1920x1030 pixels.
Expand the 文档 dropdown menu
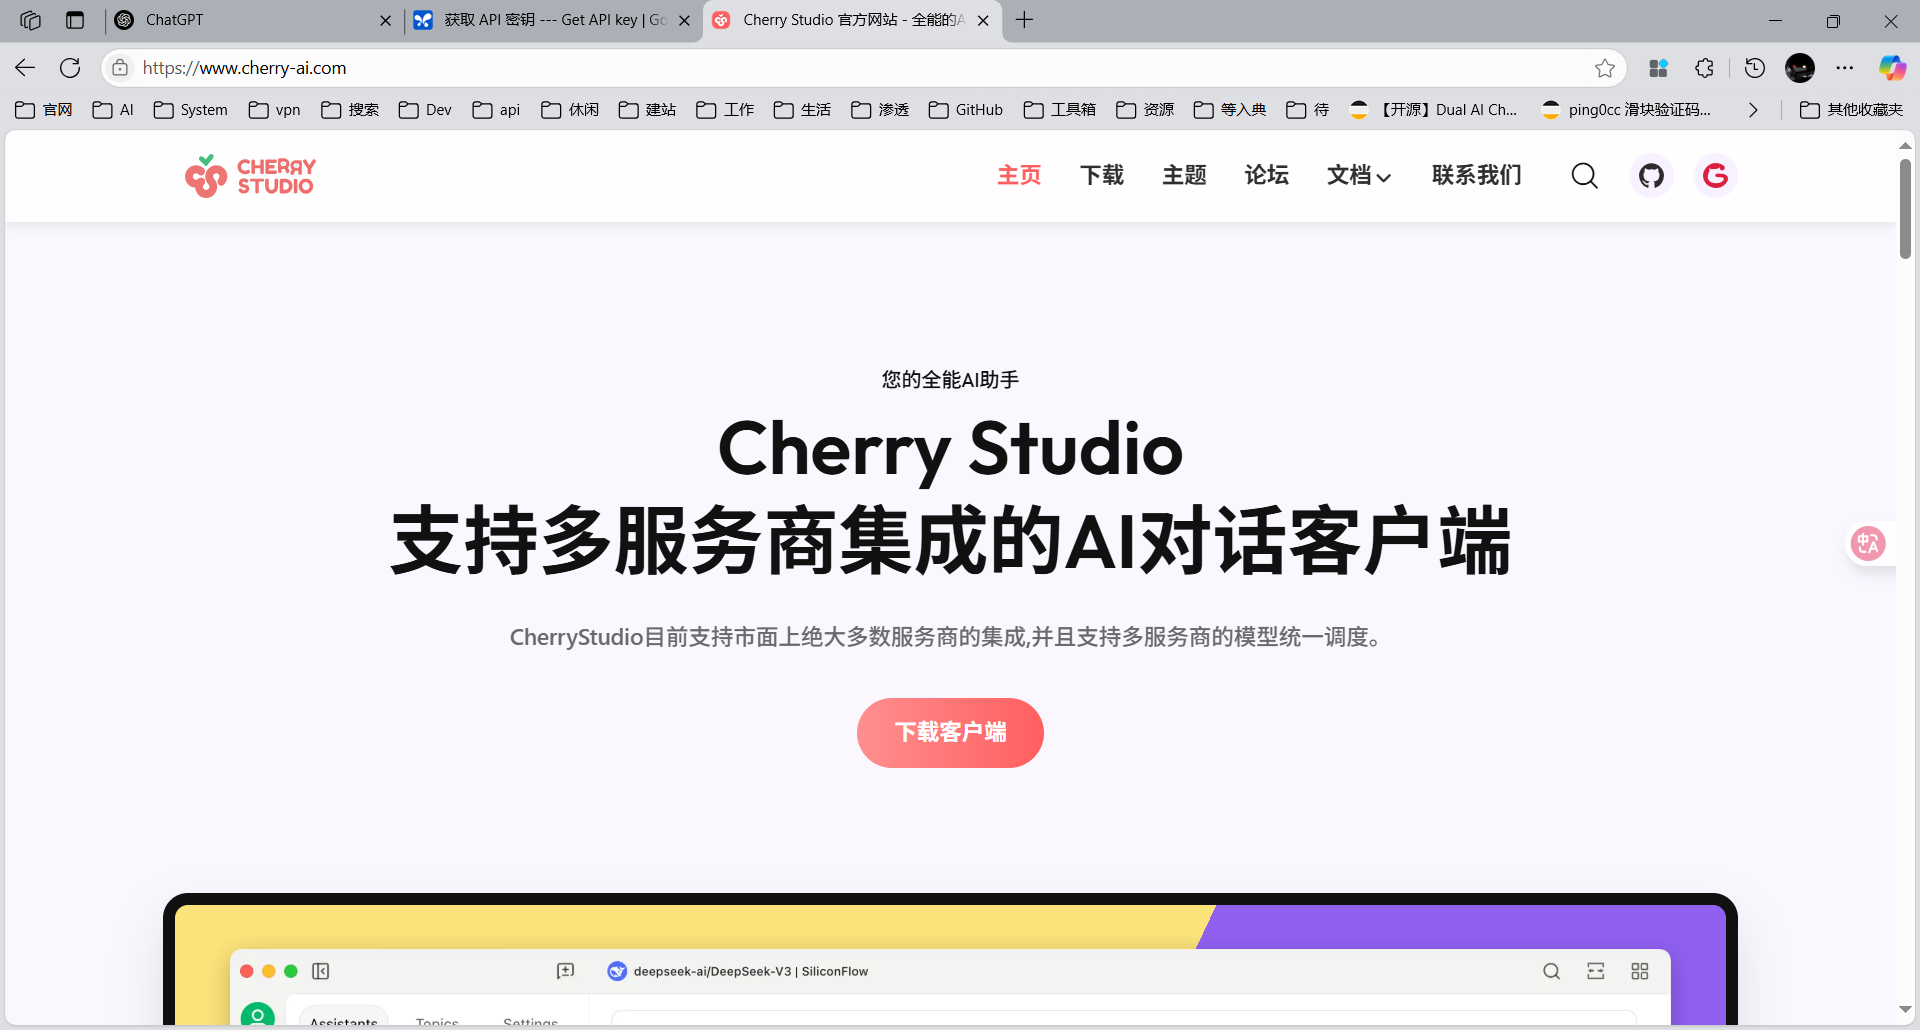(x=1359, y=176)
